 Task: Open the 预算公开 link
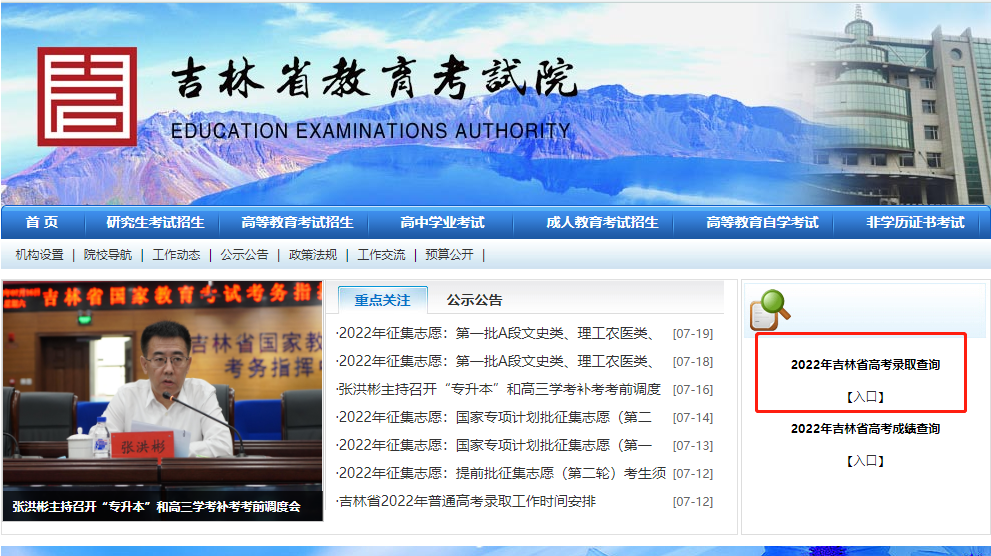[449, 255]
